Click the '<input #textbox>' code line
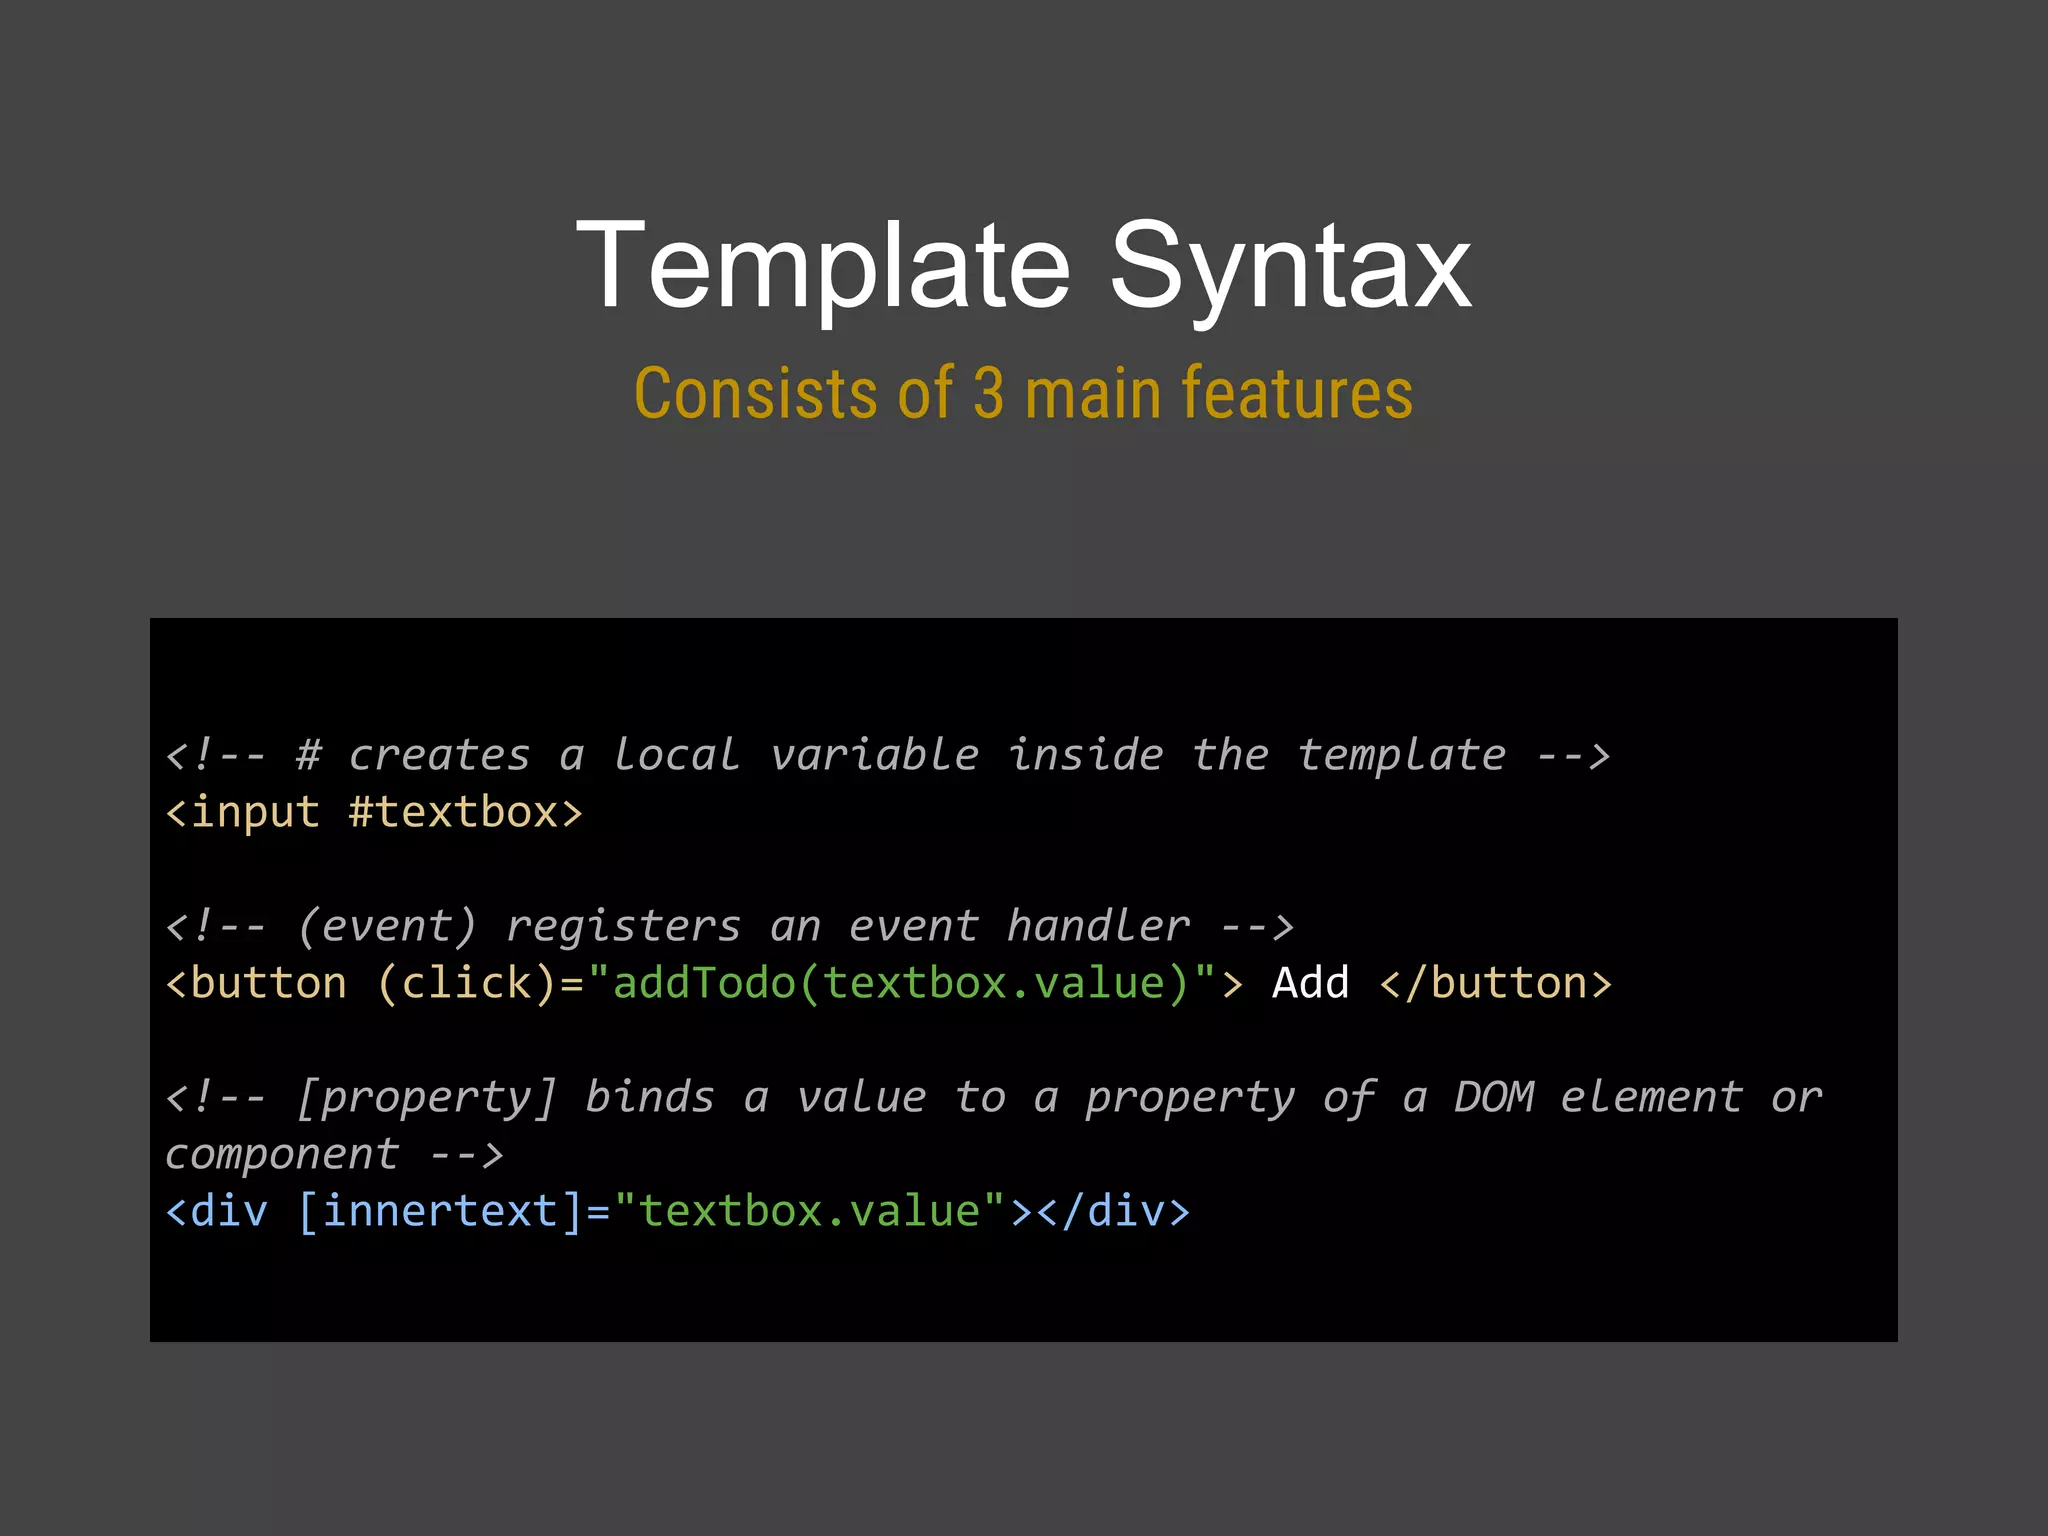 [374, 812]
